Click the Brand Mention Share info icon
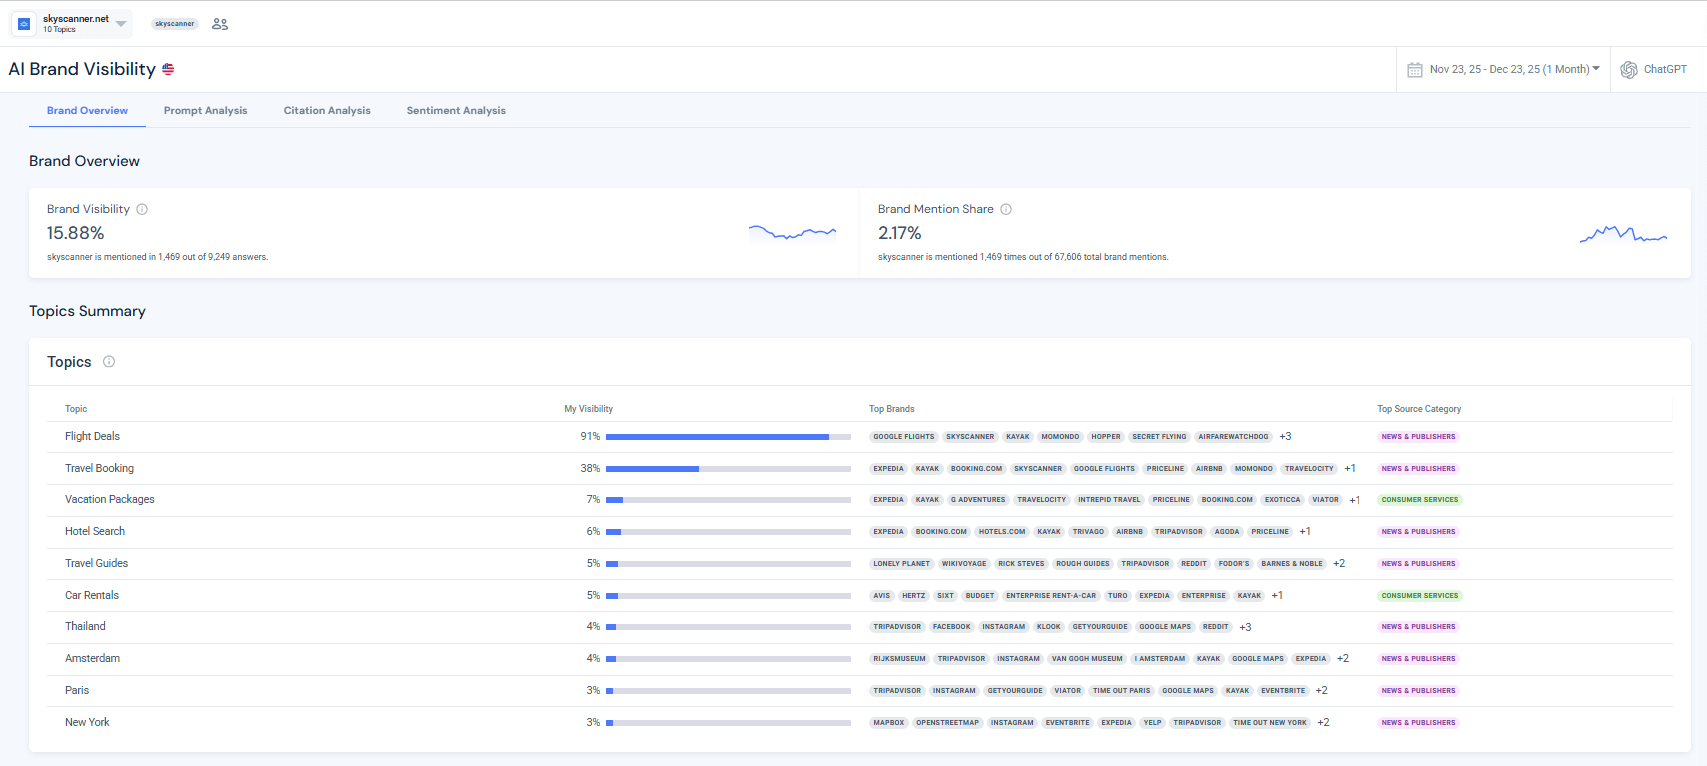1707x766 pixels. [1006, 209]
